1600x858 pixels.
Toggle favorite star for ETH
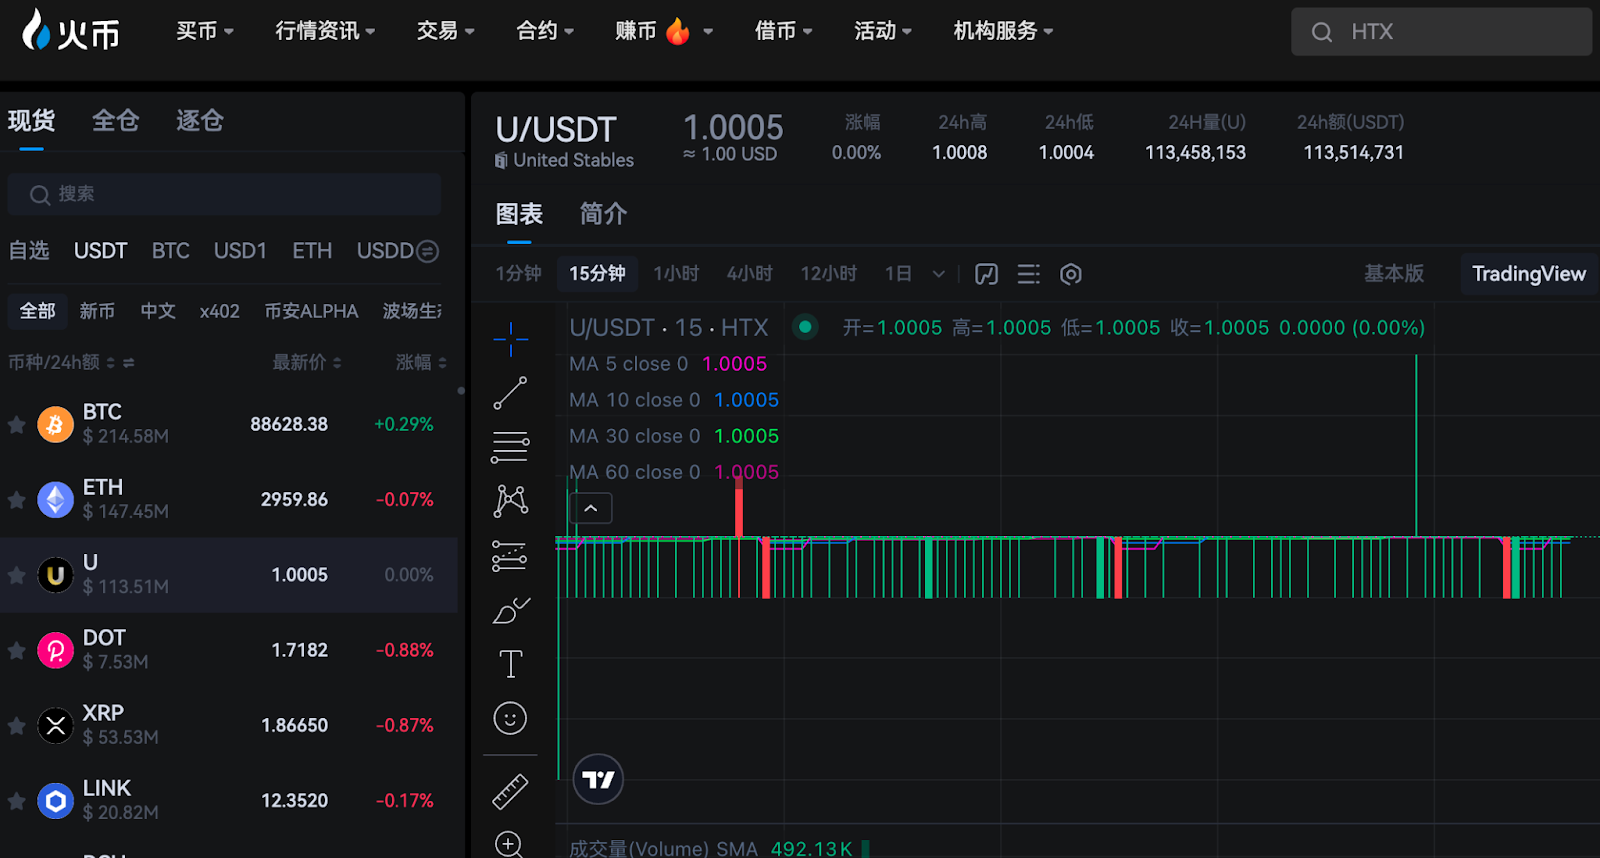tap(16, 500)
